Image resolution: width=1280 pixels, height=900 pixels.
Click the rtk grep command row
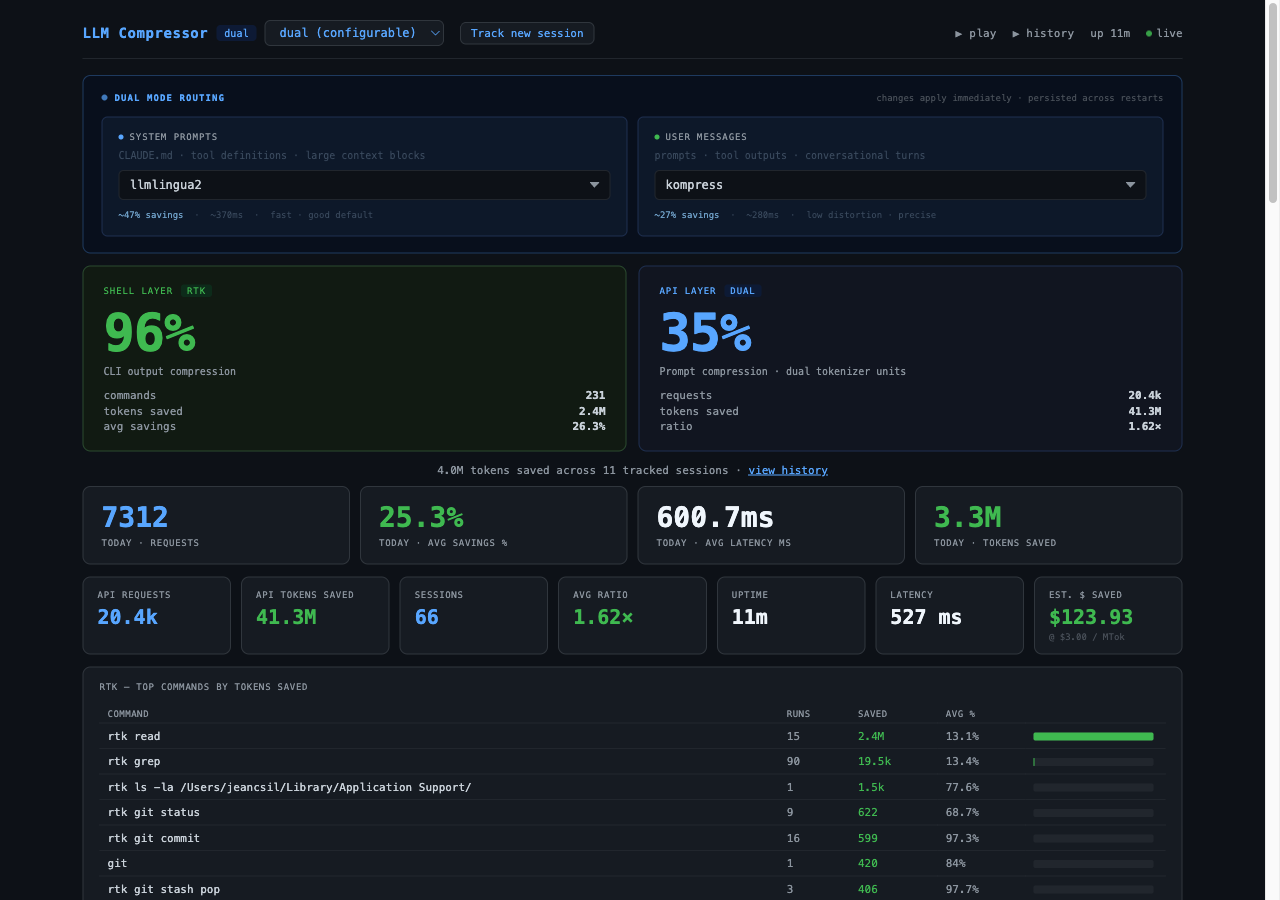click(632, 762)
